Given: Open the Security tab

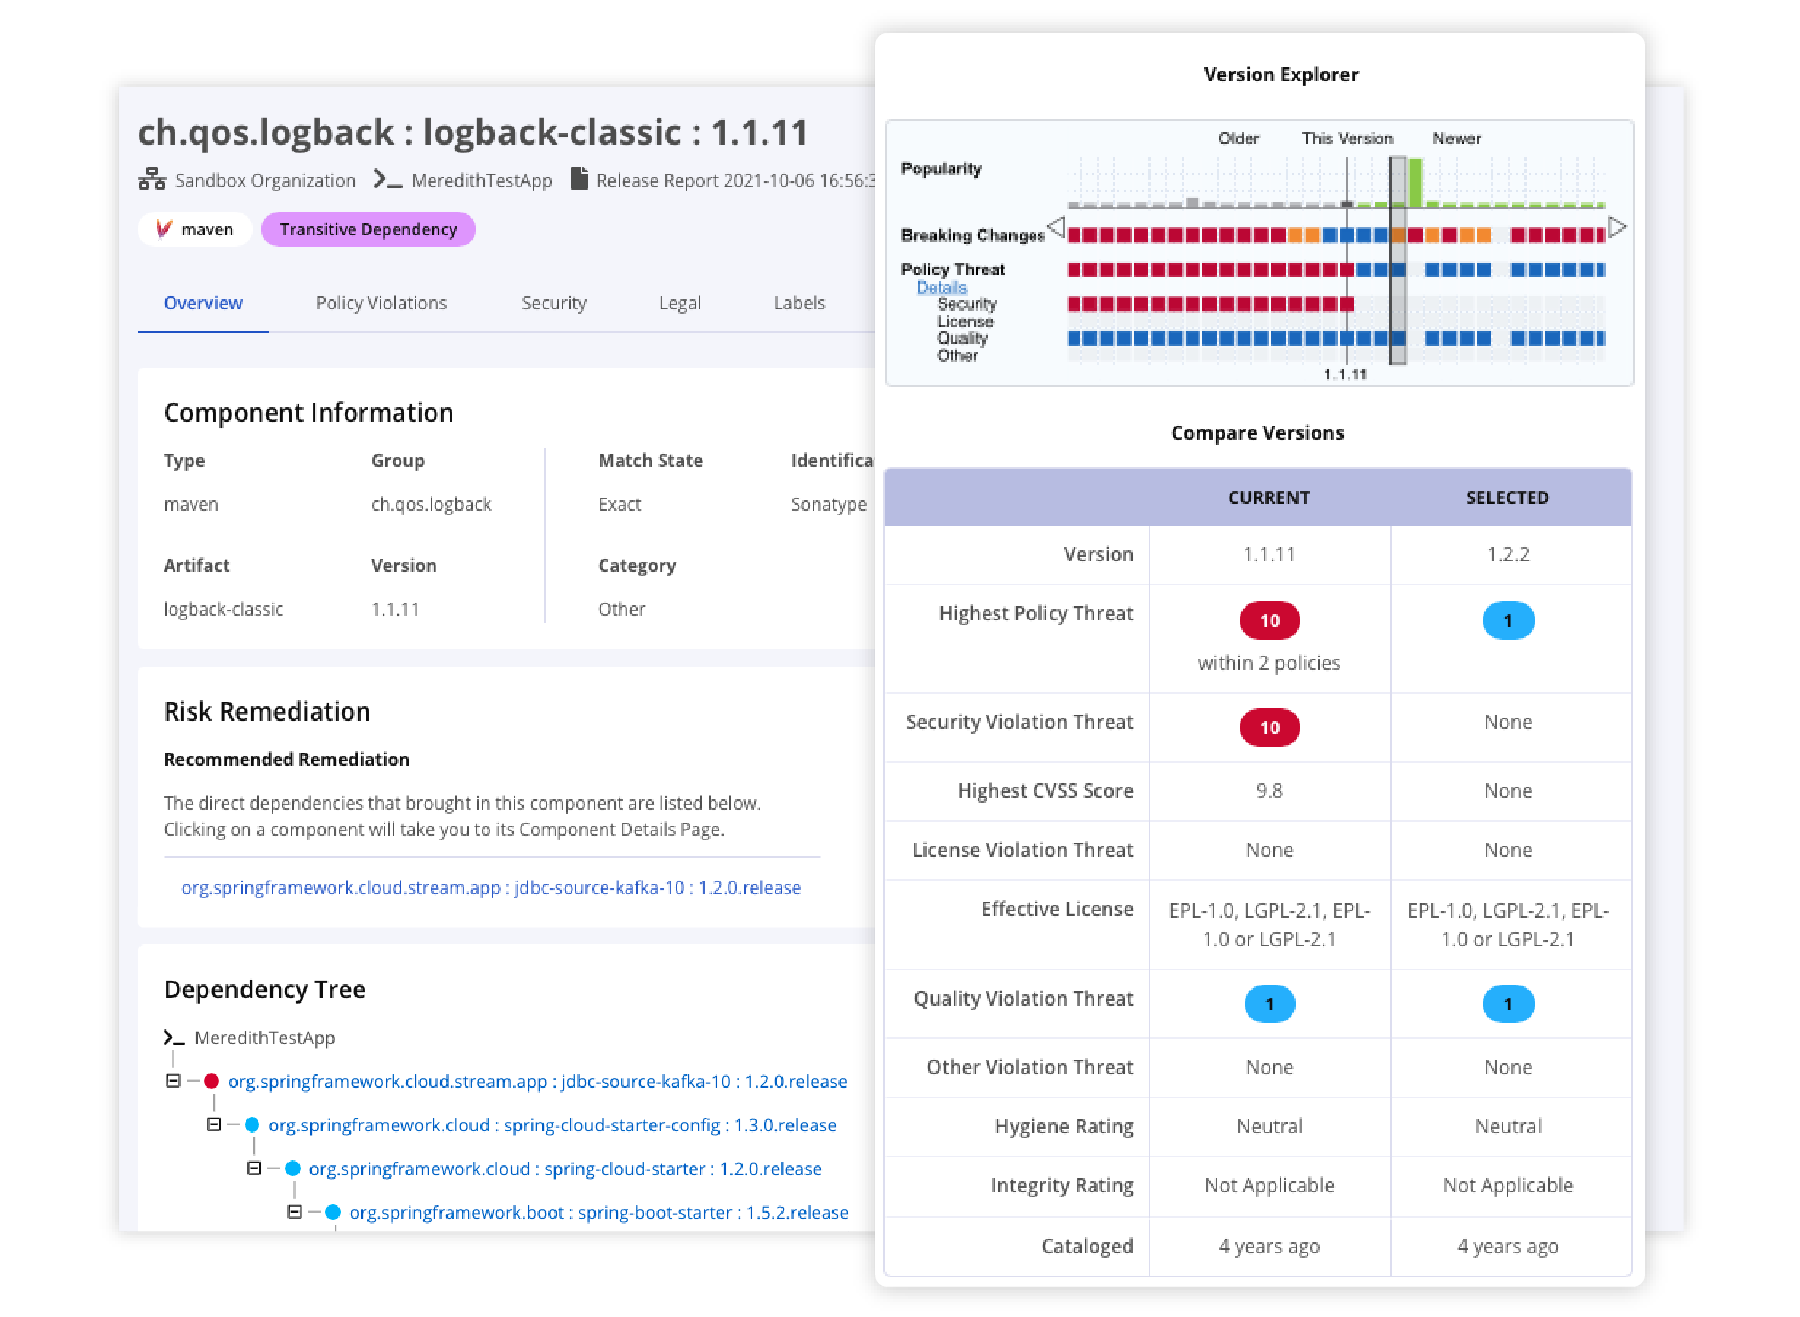Looking at the screenshot, I should [x=554, y=303].
